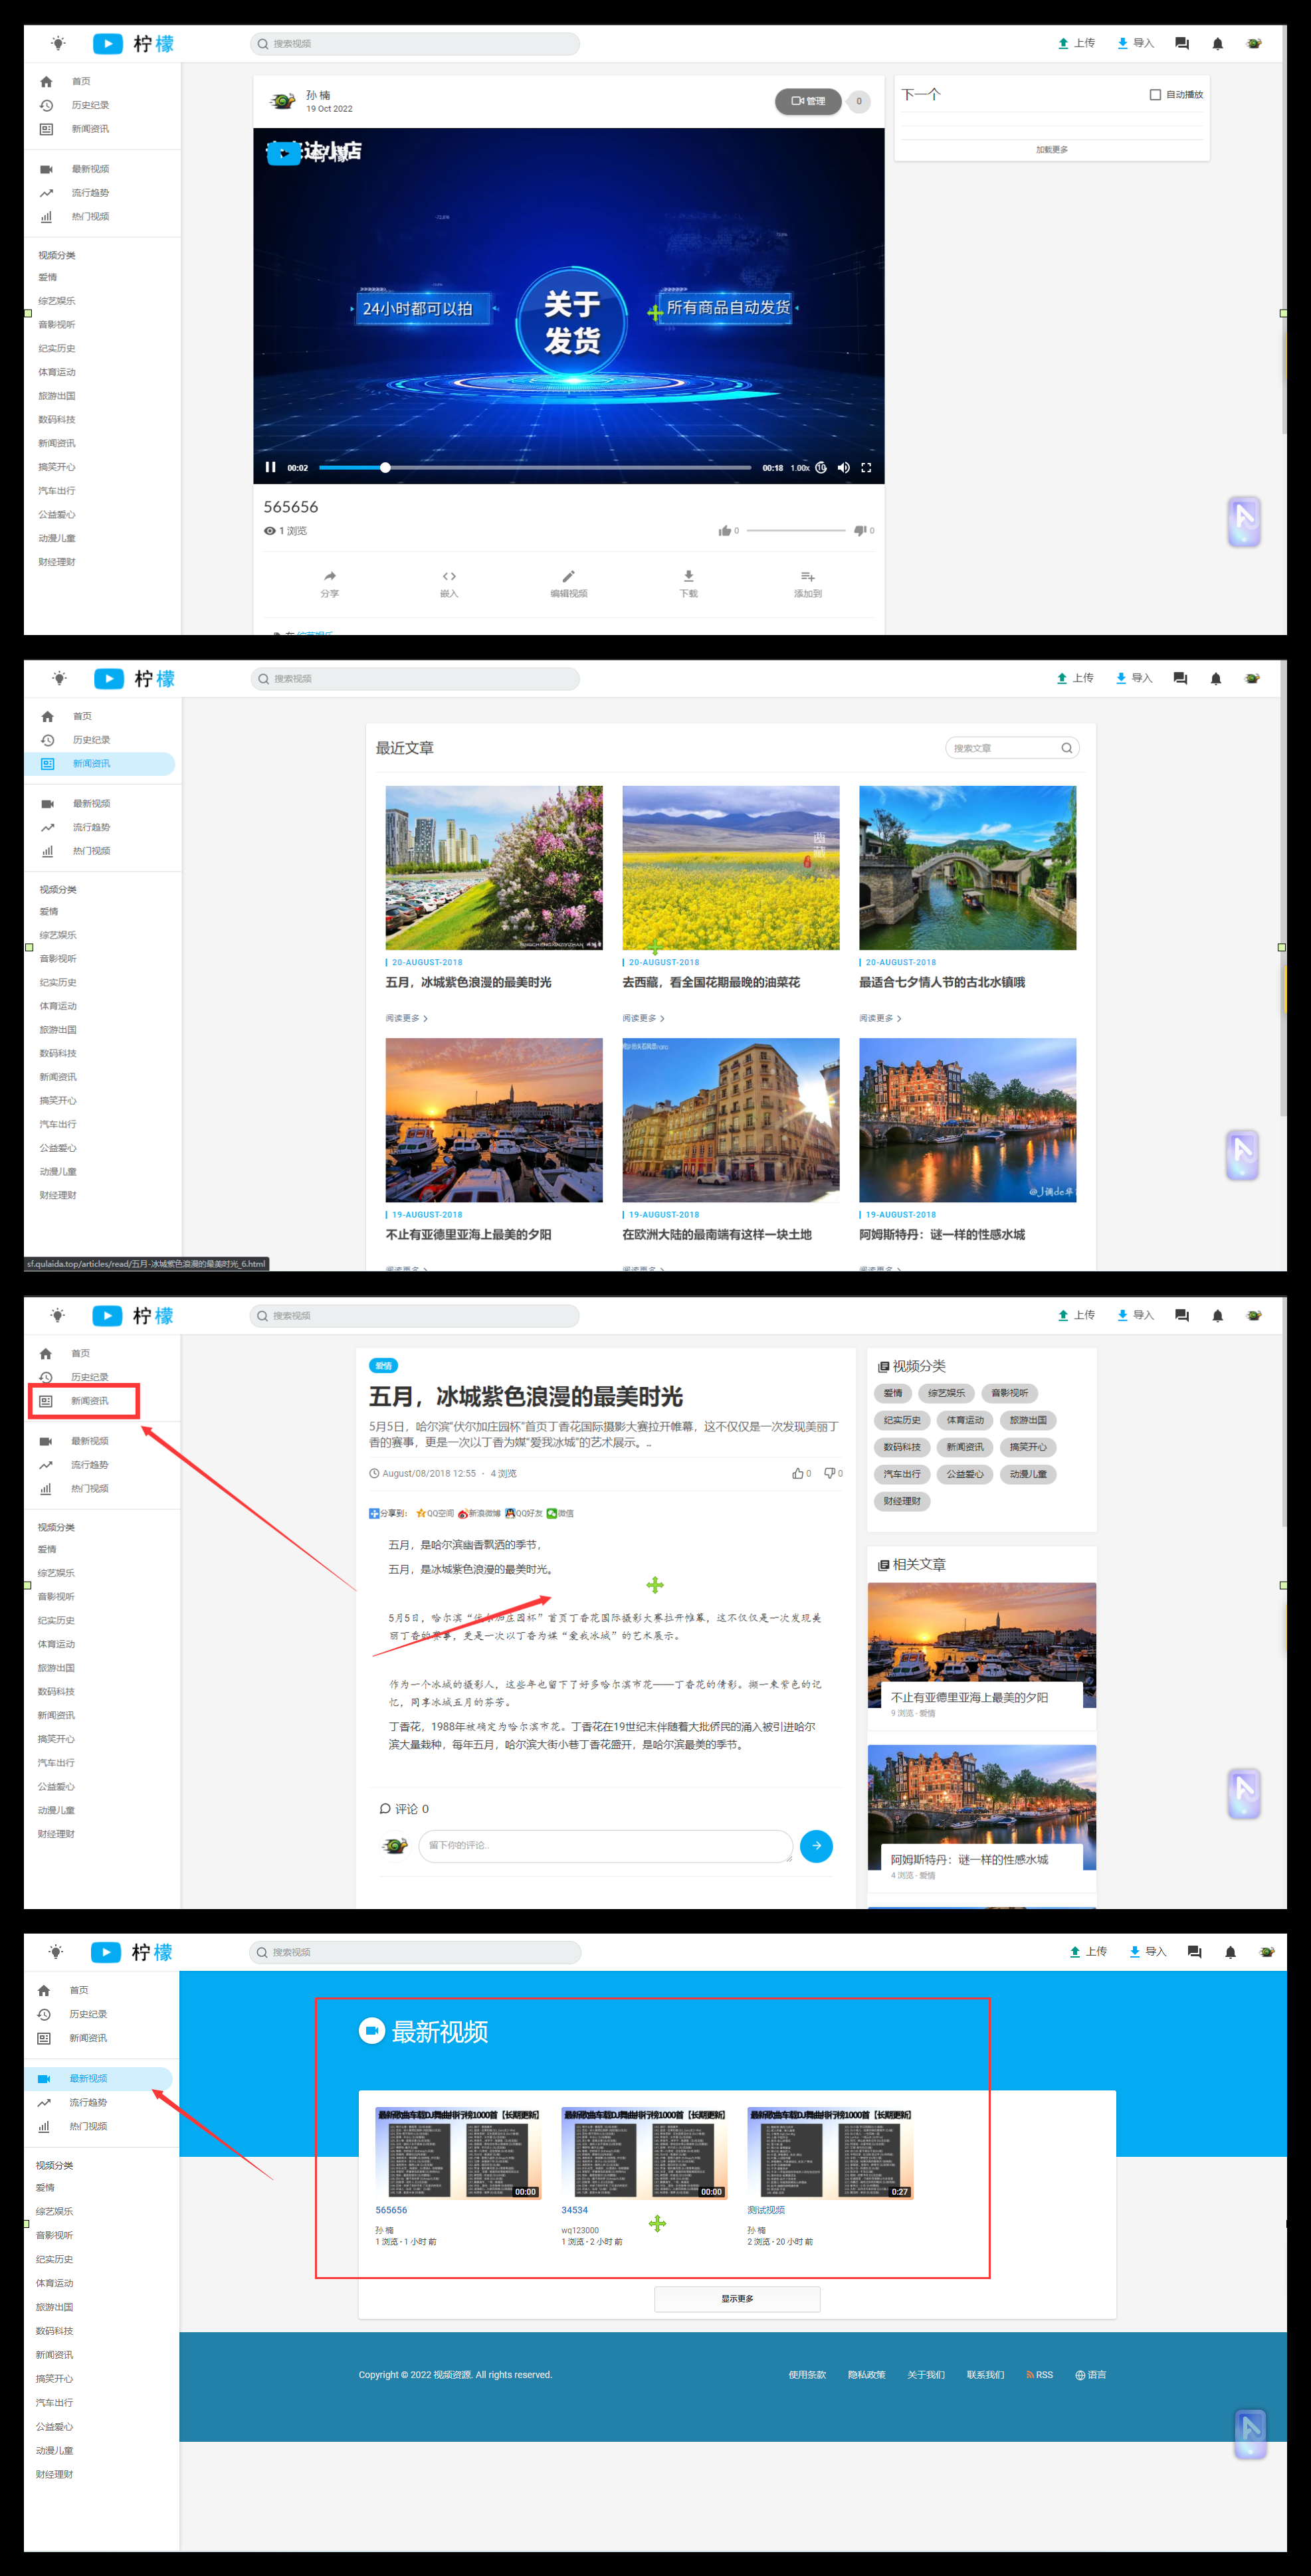Submit comment with blue arrow button
Image resolution: width=1311 pixels, height=2576 pixels.
[816, 1846]
